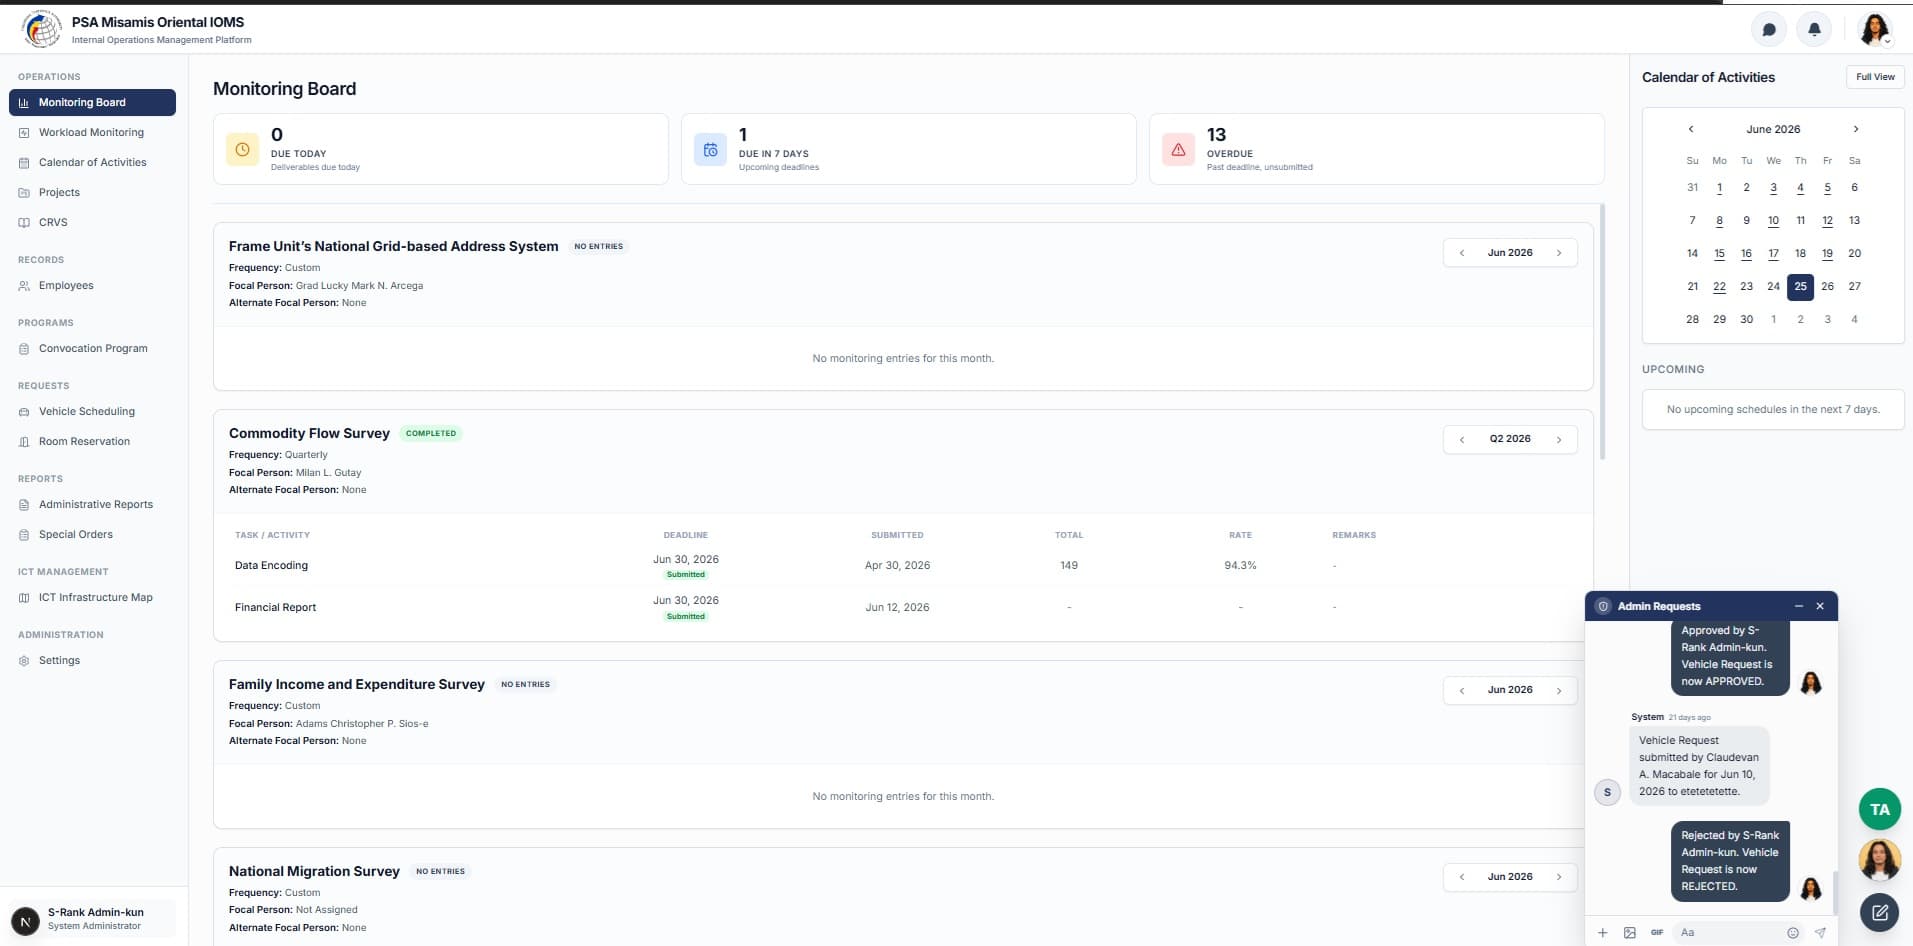Open Convocation Program
Image resolution: width=1913 pixels, height=946 pixels.
coord(92,348)
